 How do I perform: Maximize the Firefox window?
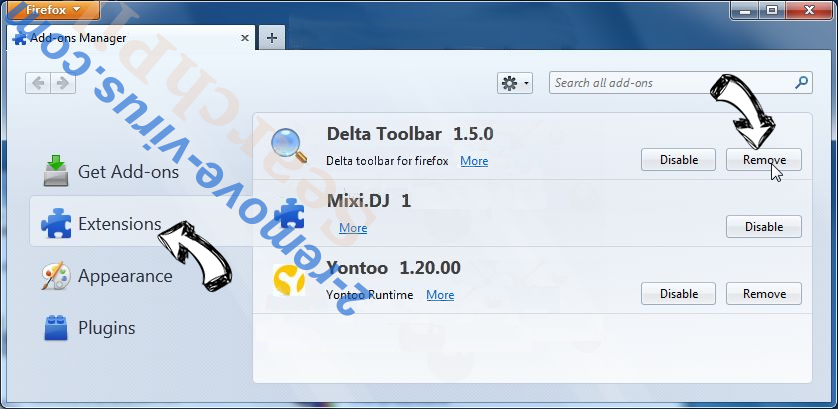click(772, 9)
